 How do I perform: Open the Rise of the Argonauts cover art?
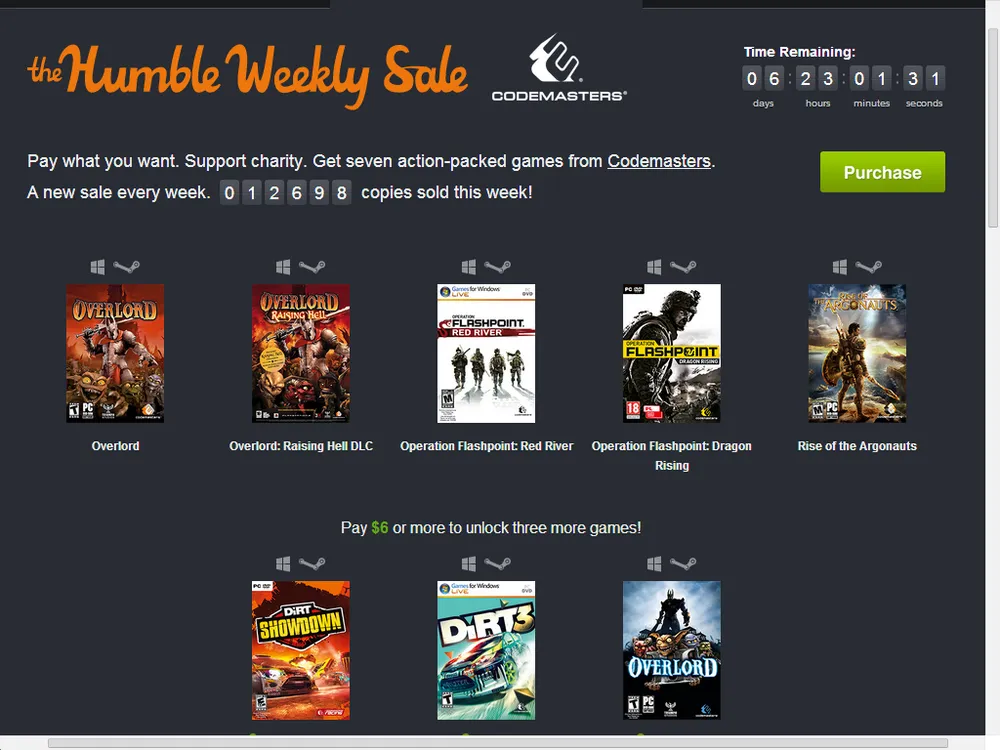(857, 353)
